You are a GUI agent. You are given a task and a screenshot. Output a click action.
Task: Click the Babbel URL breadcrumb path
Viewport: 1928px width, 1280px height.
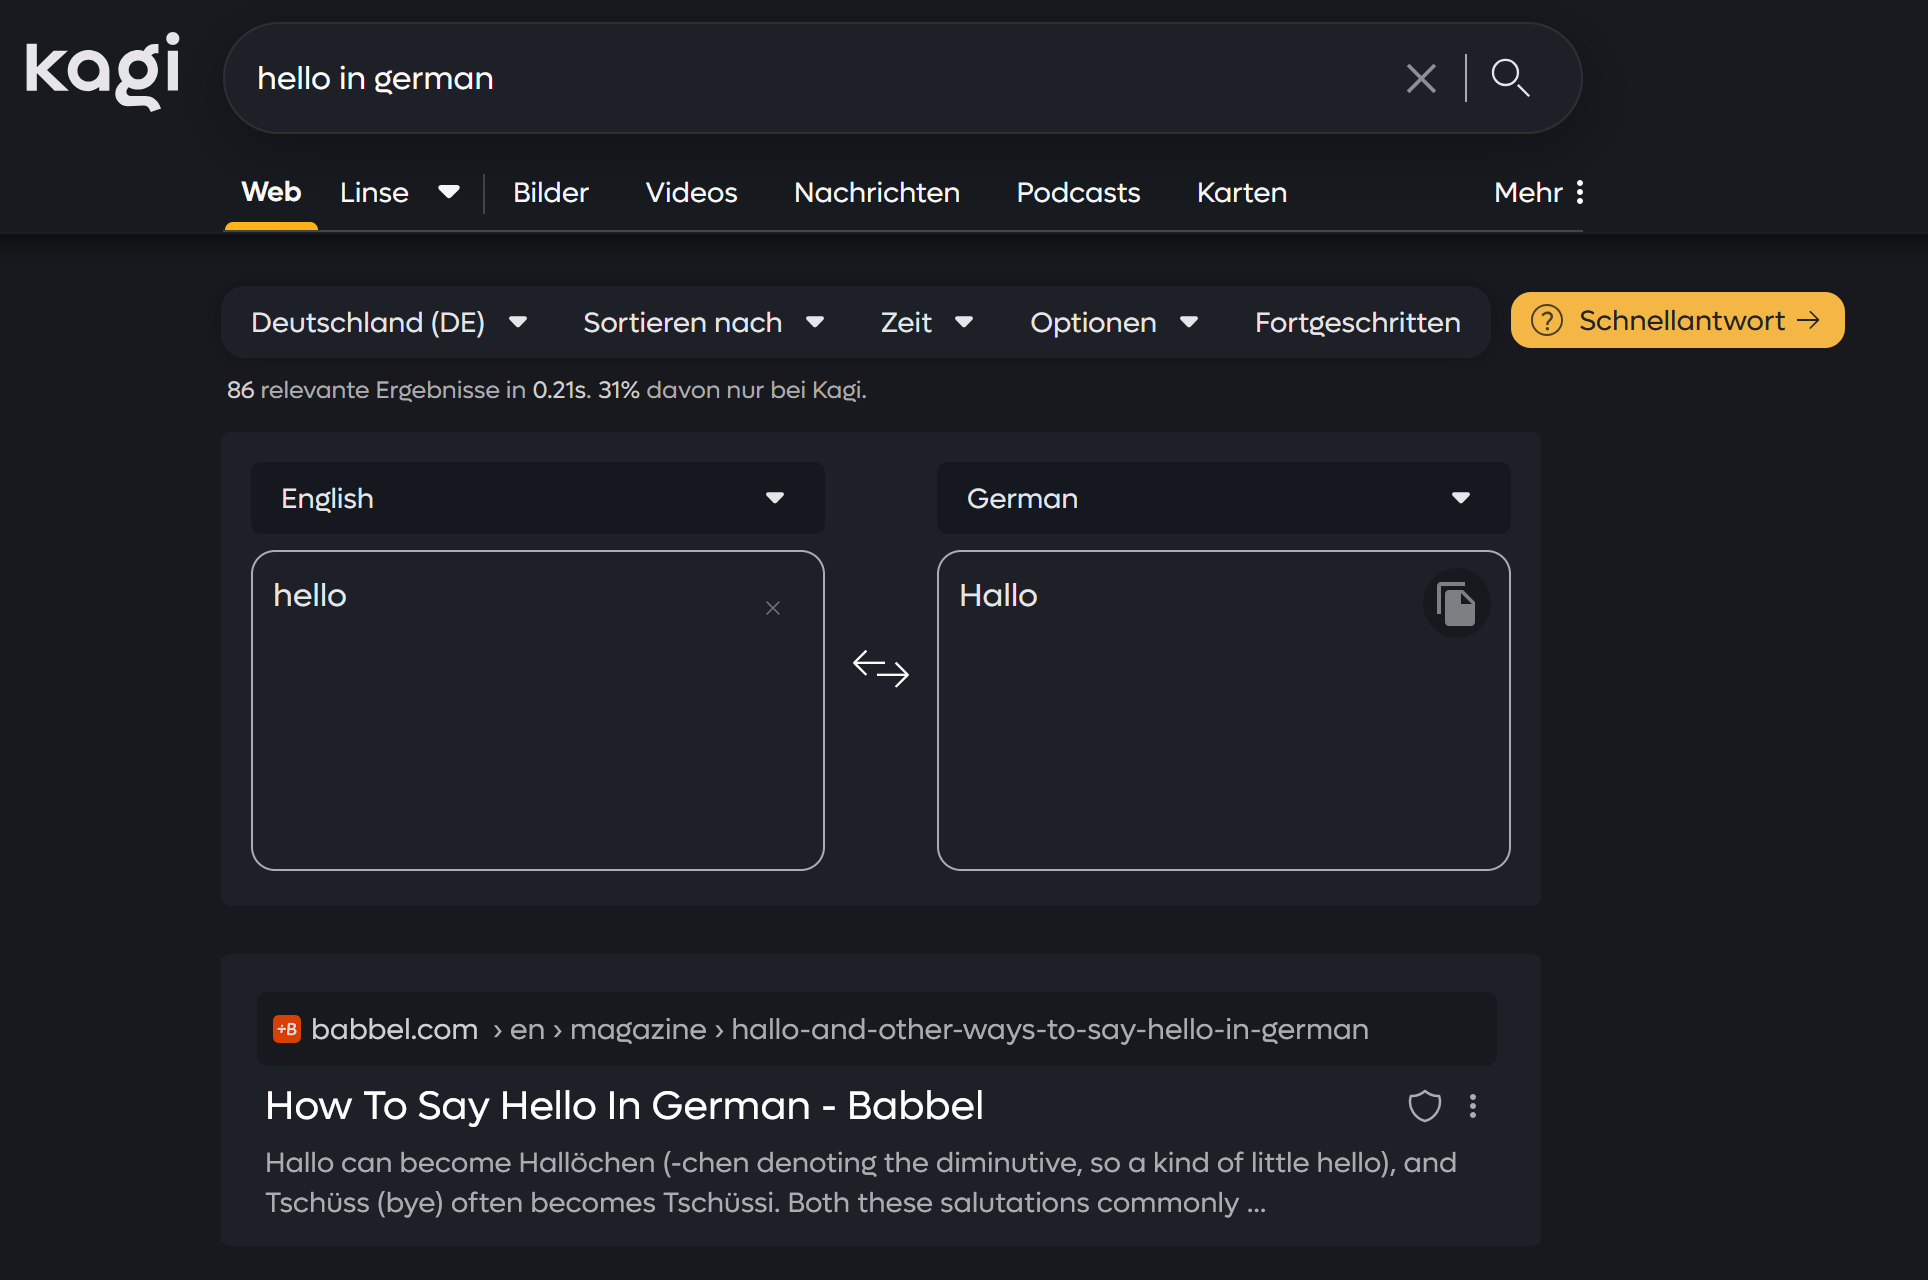[930, 1029]
